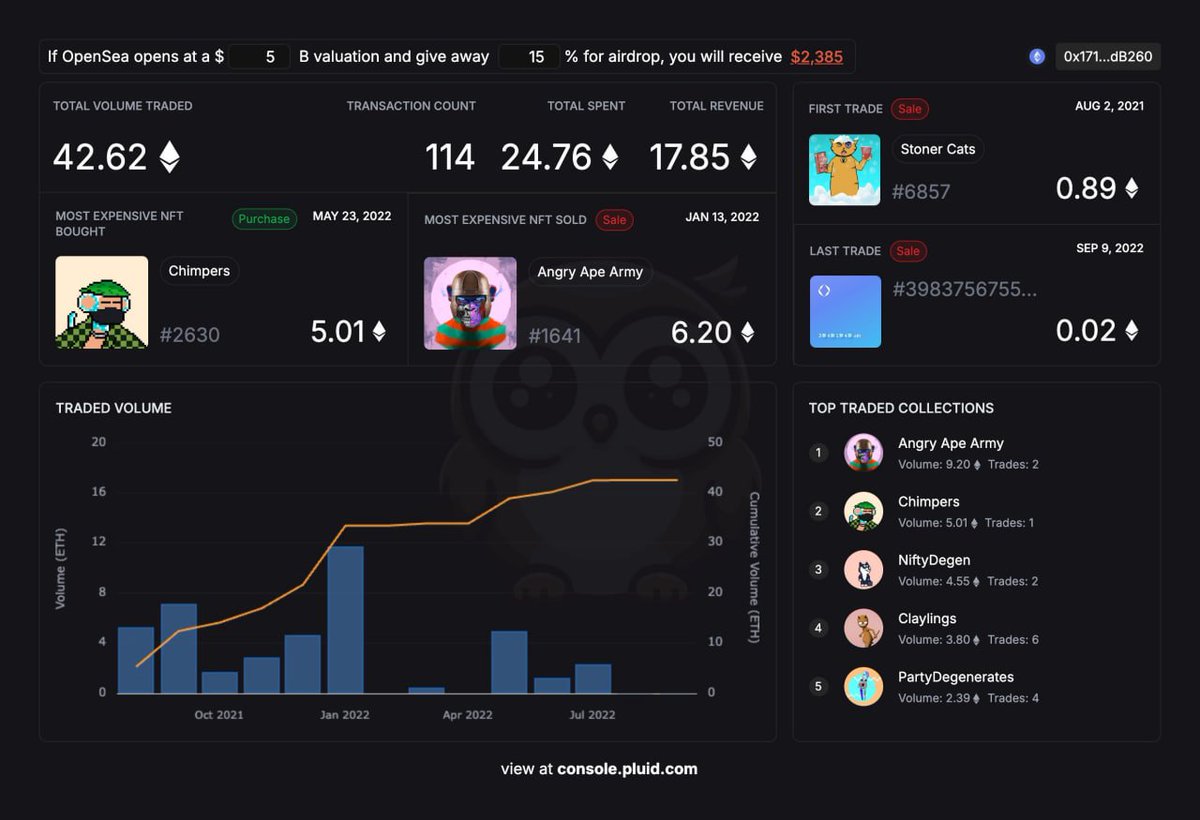
Task: Click rank badge number 5
Action: click(x=818, y=687)
